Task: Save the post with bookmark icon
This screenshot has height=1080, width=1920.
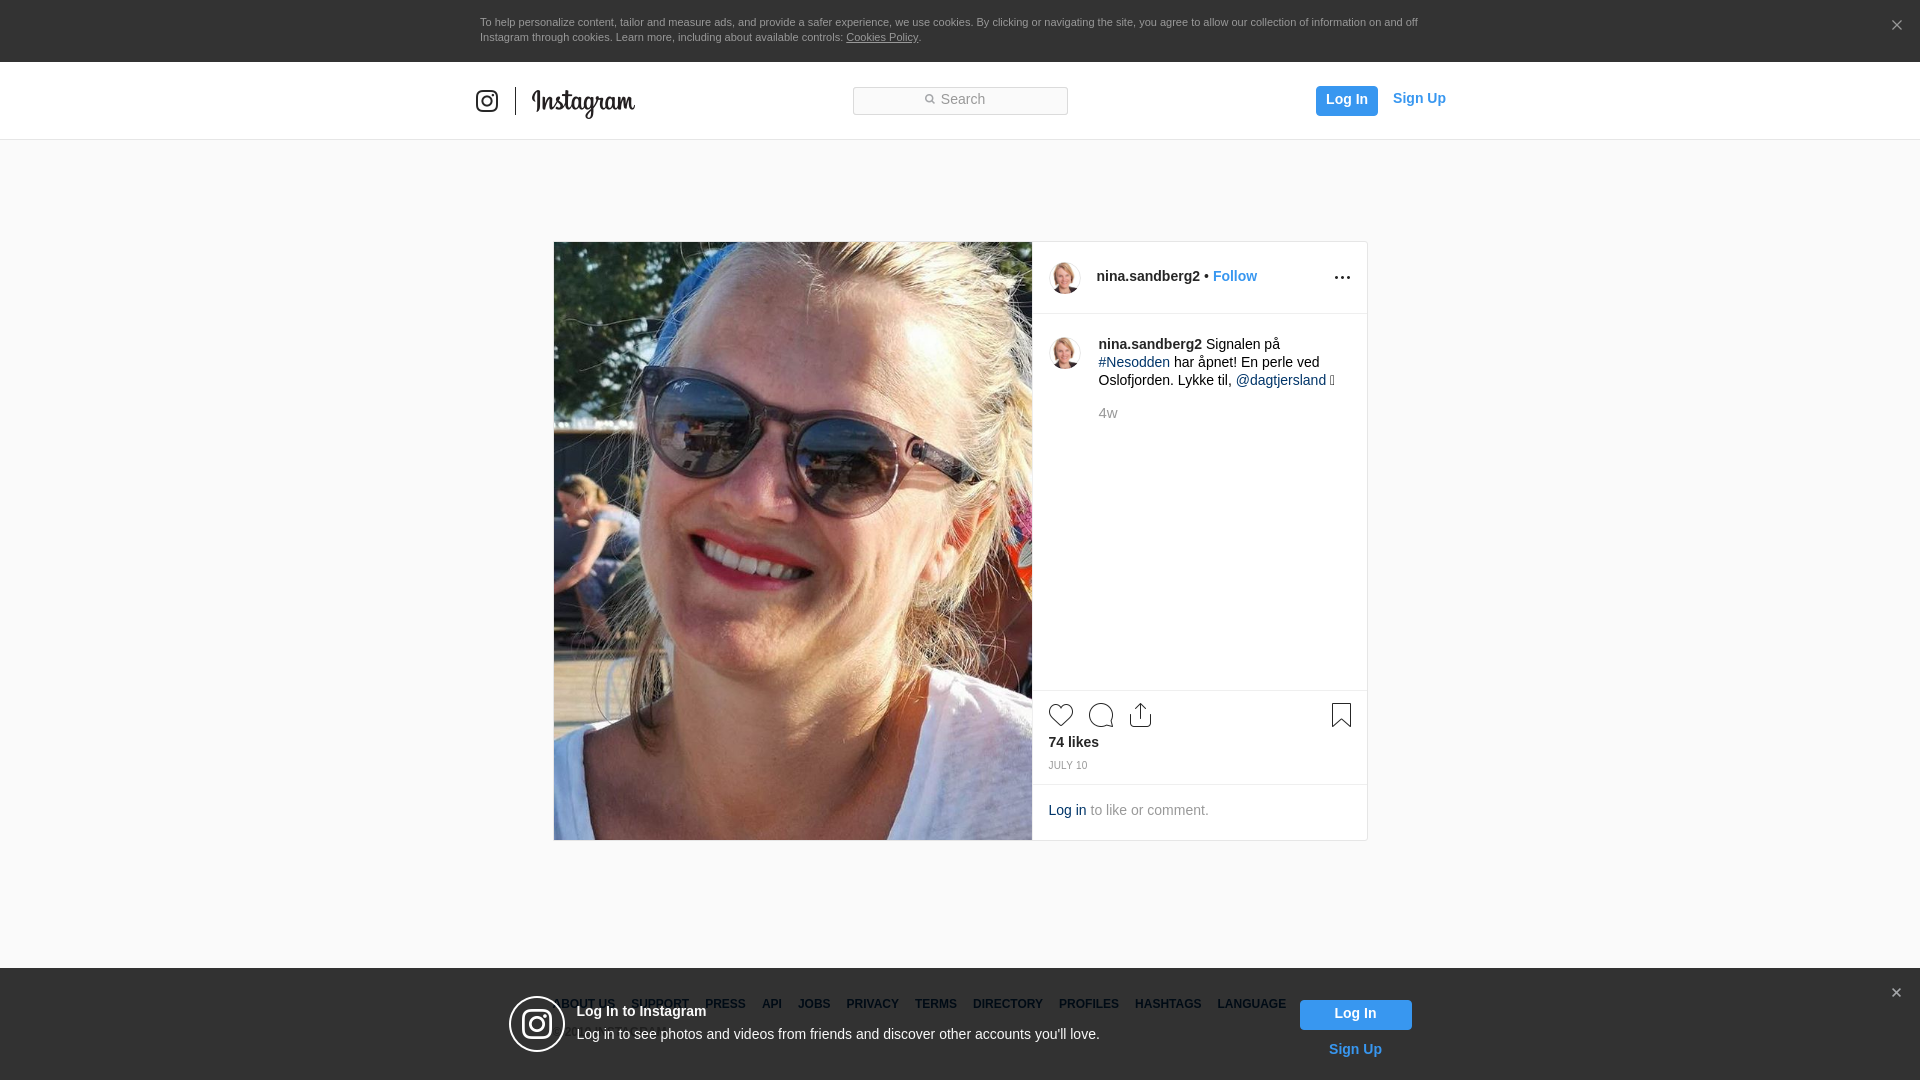Action: (x=1341, y=715)
